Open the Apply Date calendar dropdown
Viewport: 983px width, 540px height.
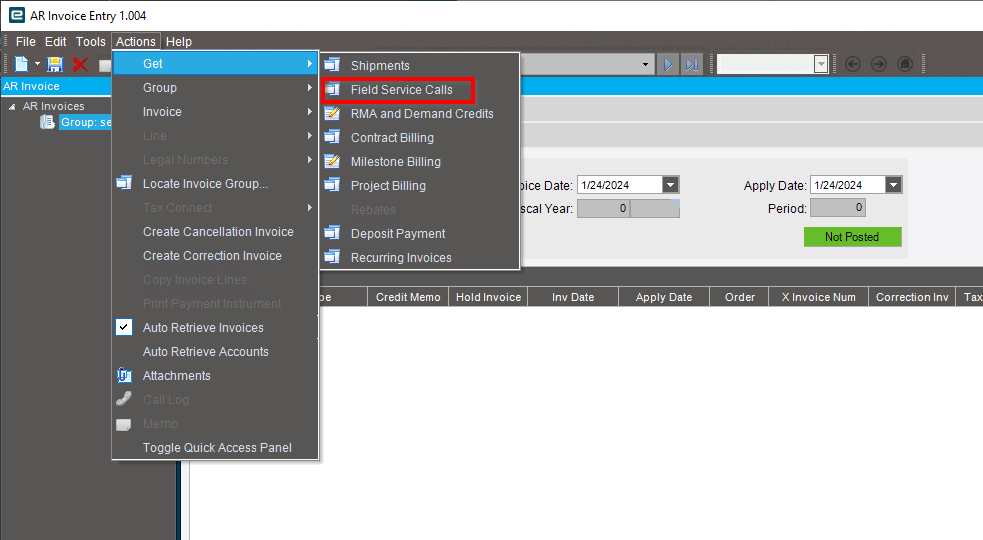[x=893, y=184]
